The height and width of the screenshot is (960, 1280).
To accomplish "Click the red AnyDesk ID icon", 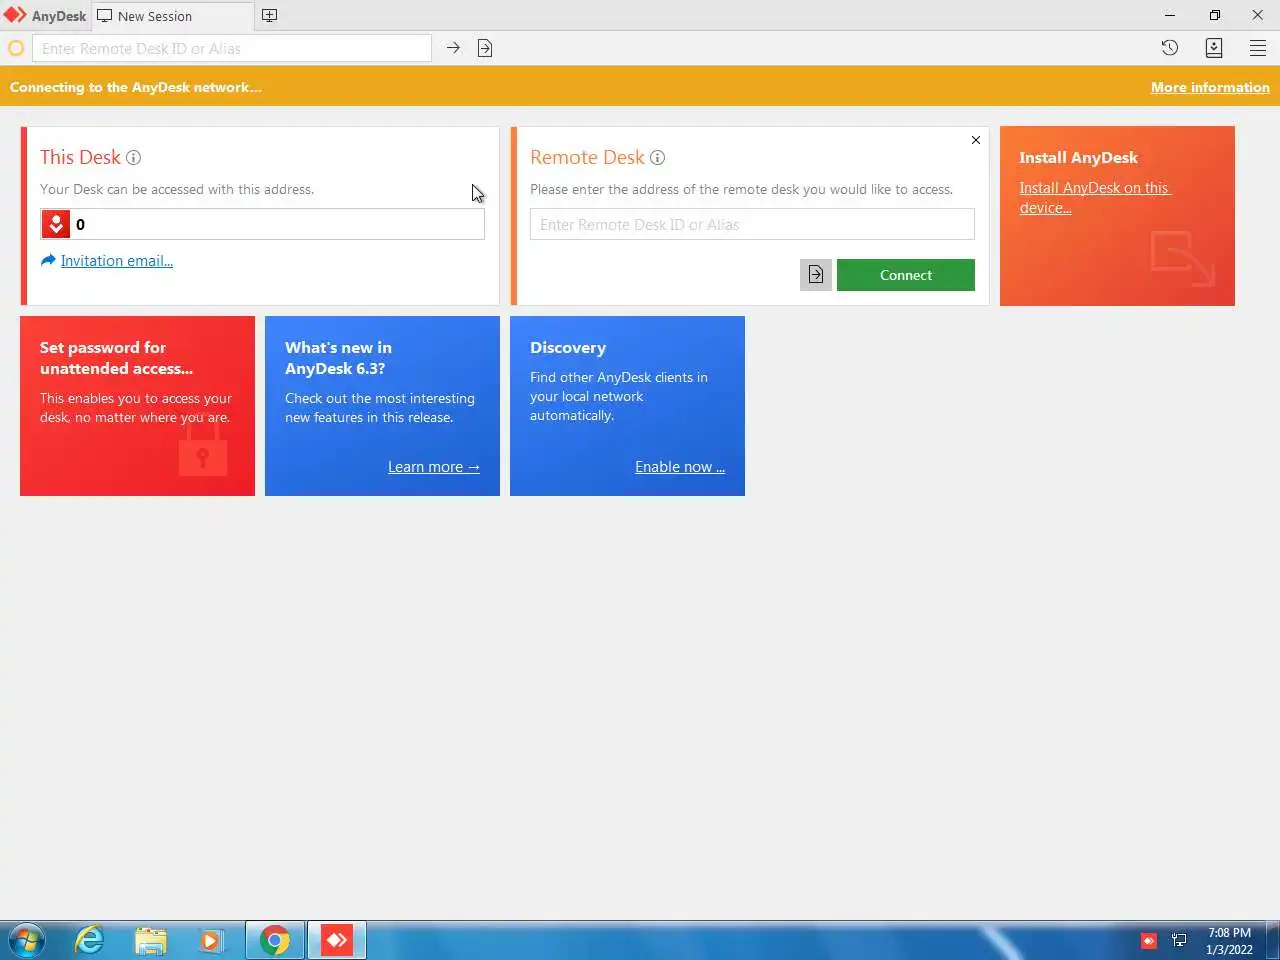I will coord(56,224).
